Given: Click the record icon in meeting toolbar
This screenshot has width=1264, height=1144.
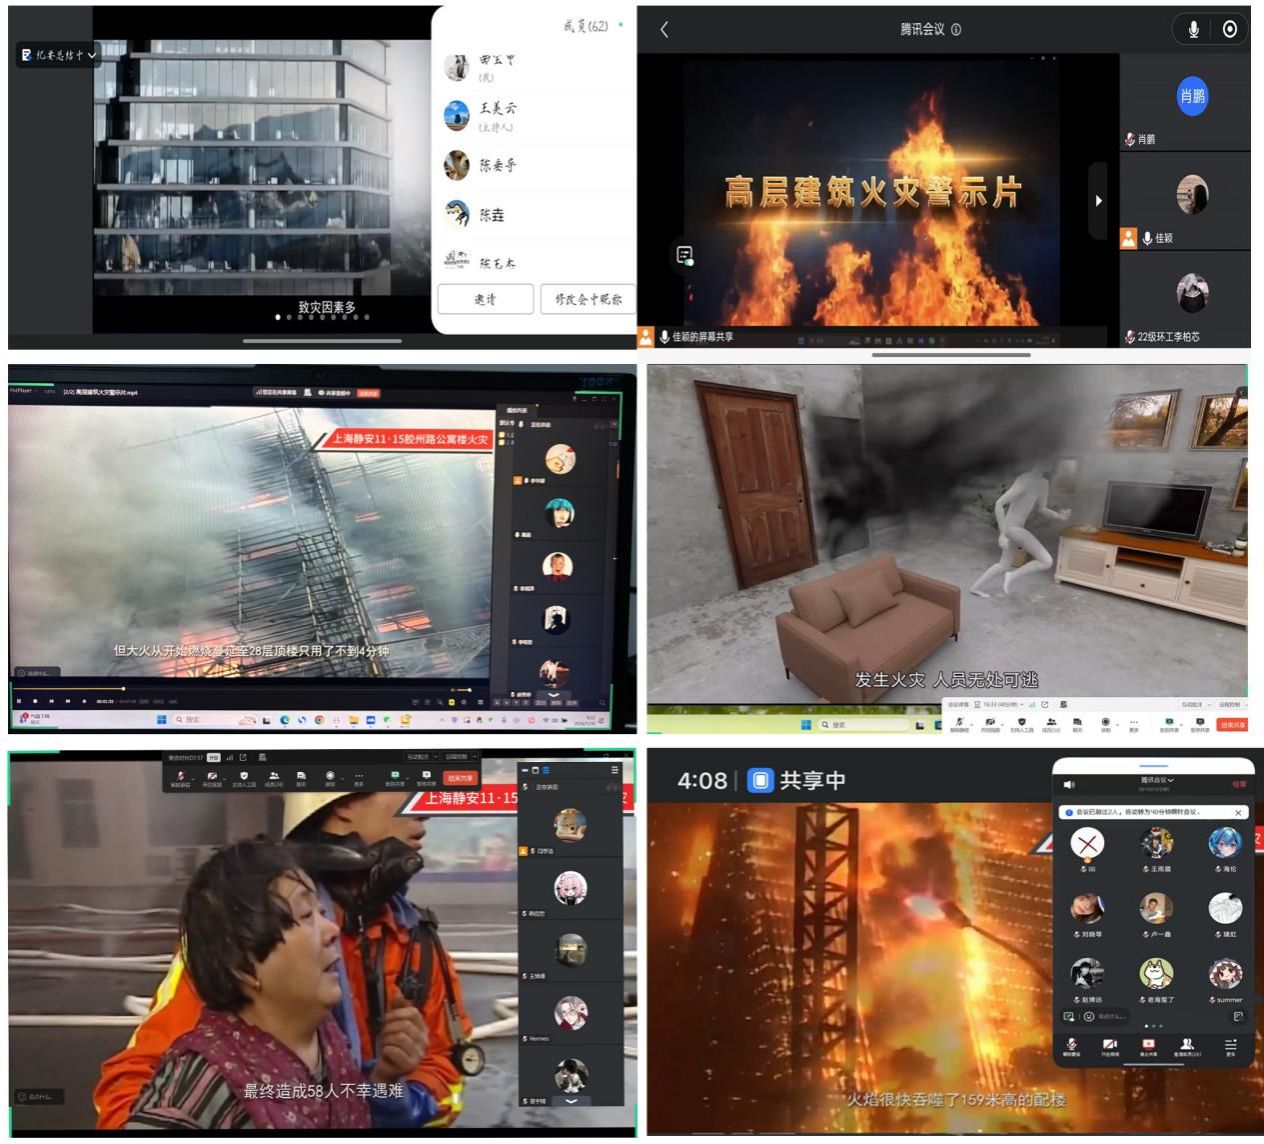Looking at the screenshot, I should (x=330, y=777).
